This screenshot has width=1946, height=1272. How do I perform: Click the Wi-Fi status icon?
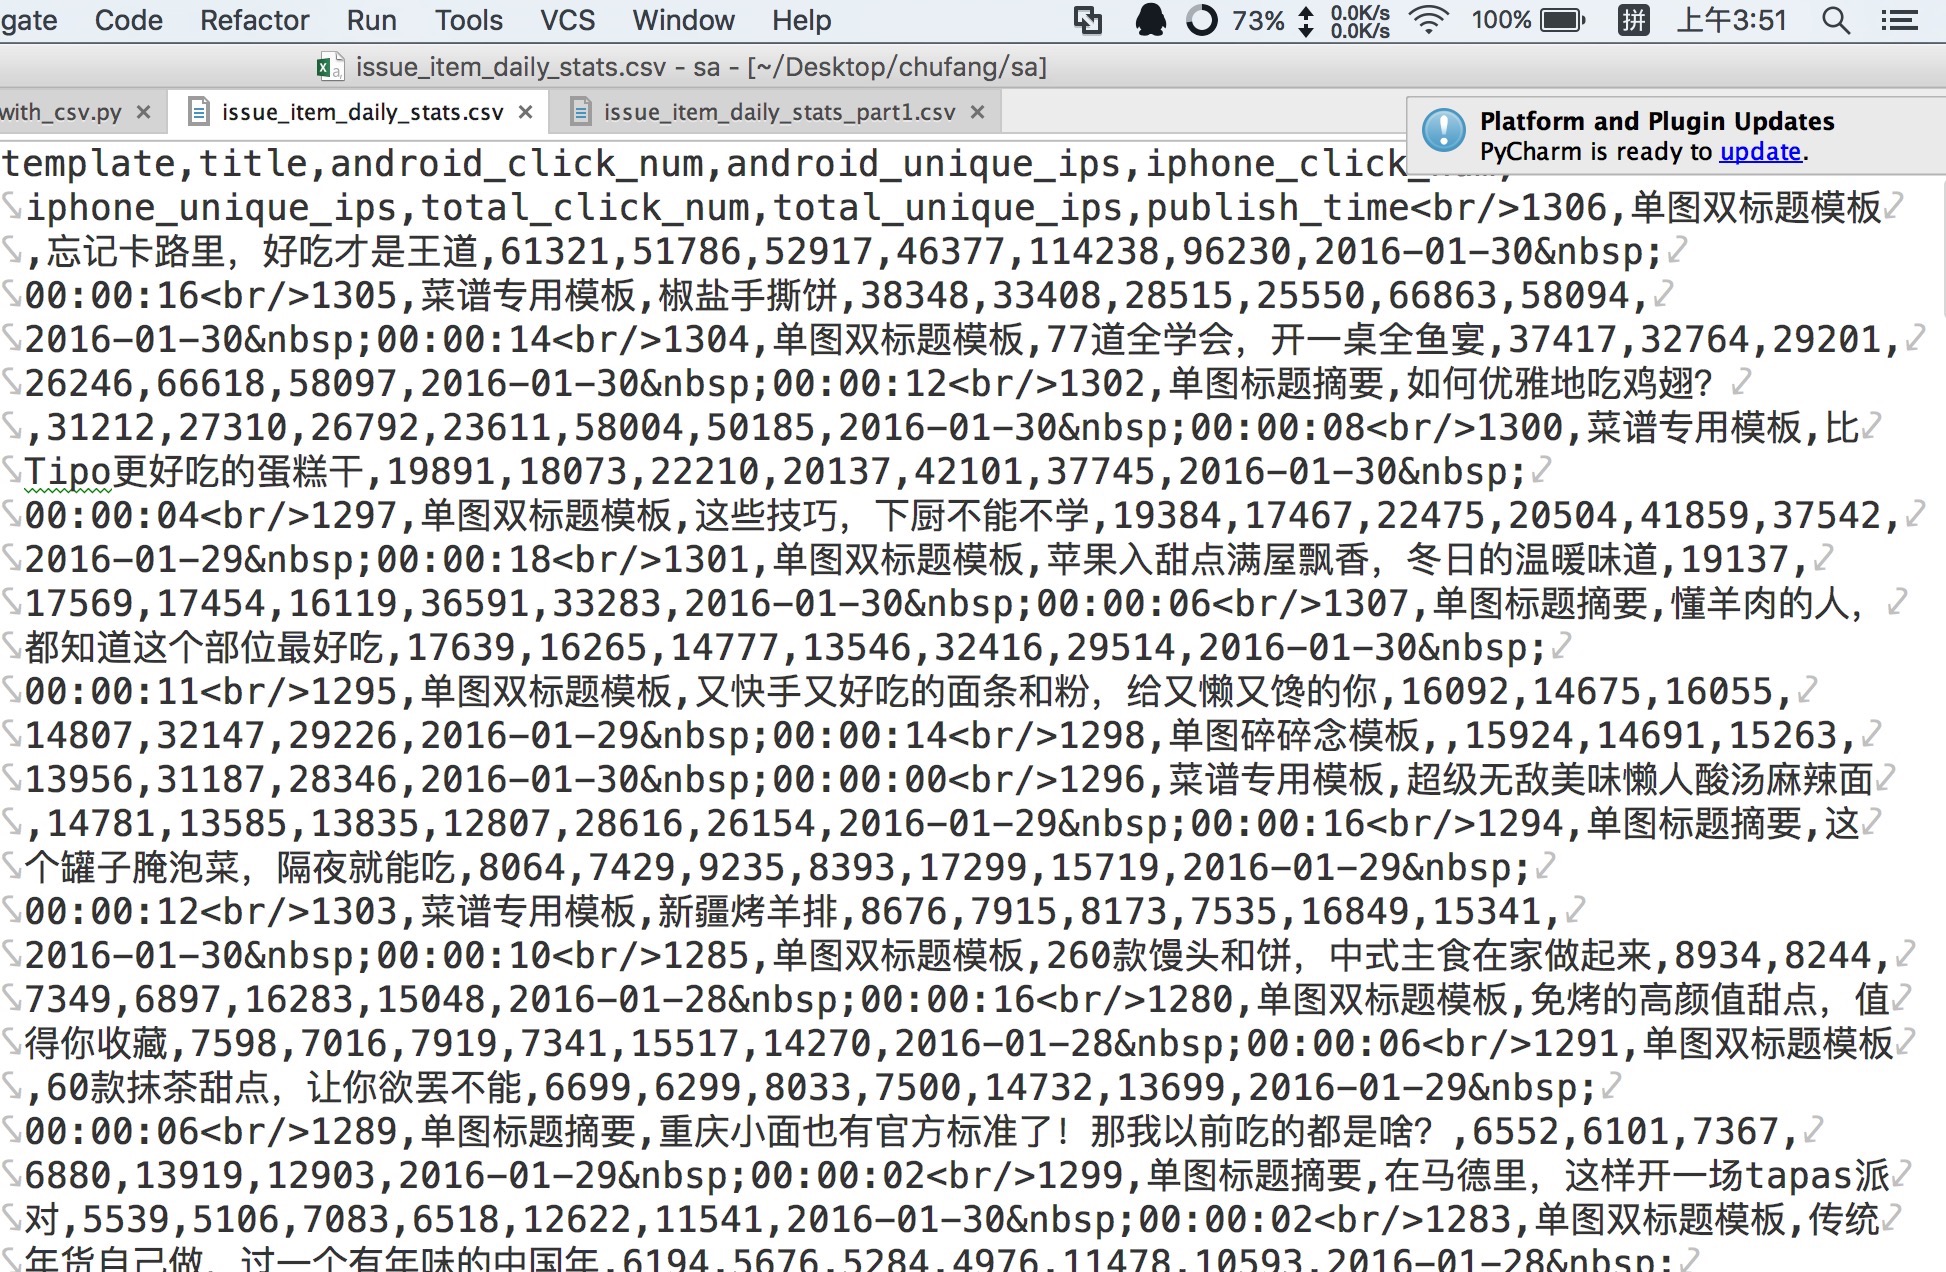click(1429, 20)
